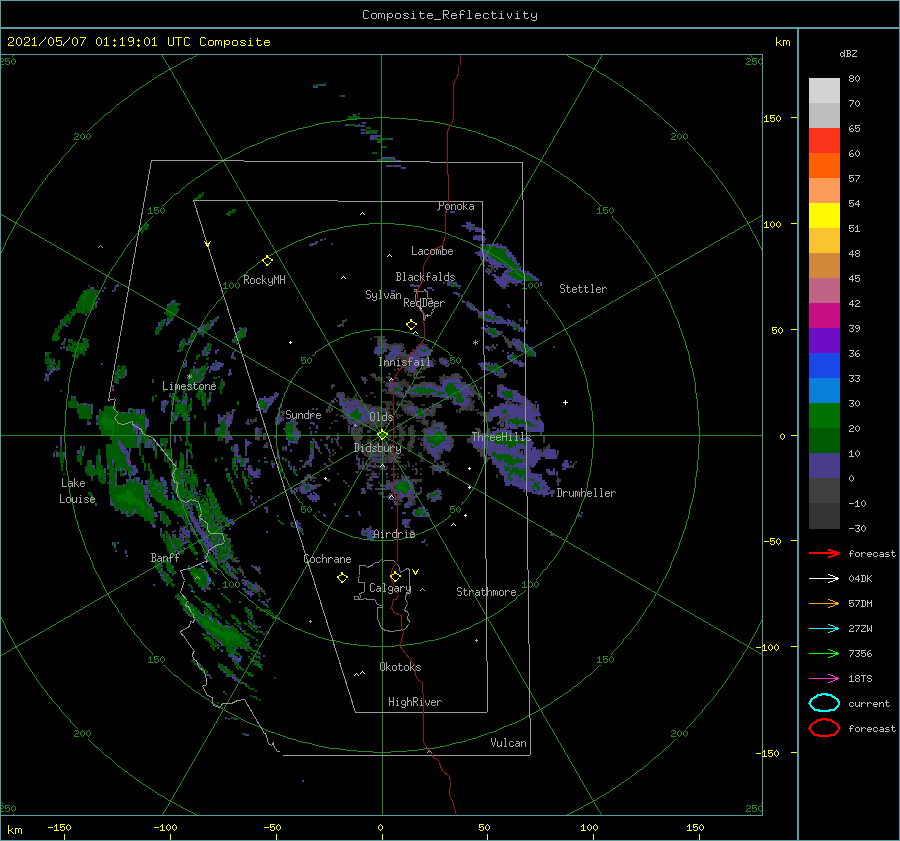Click the Stettler city label

coord(583,289)
